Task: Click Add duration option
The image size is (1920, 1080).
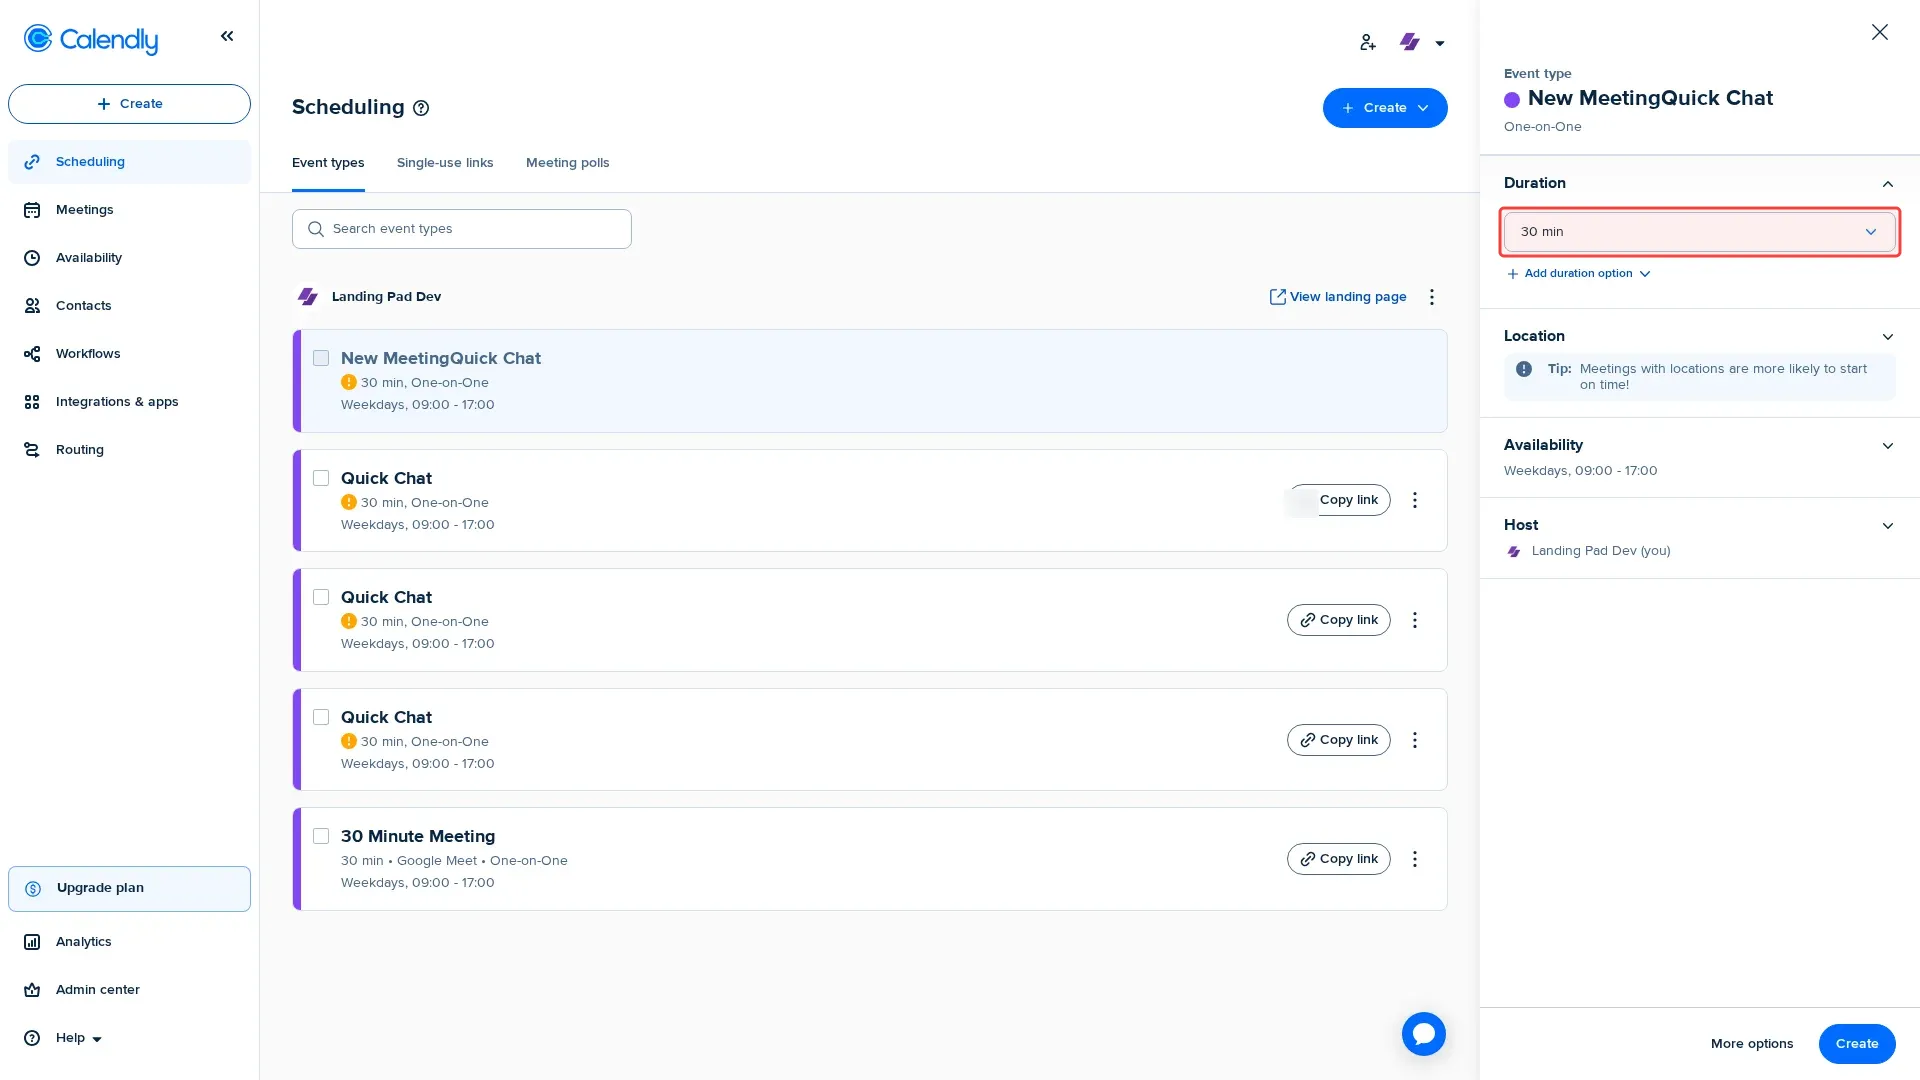Action: click(x=1577, y=273)
